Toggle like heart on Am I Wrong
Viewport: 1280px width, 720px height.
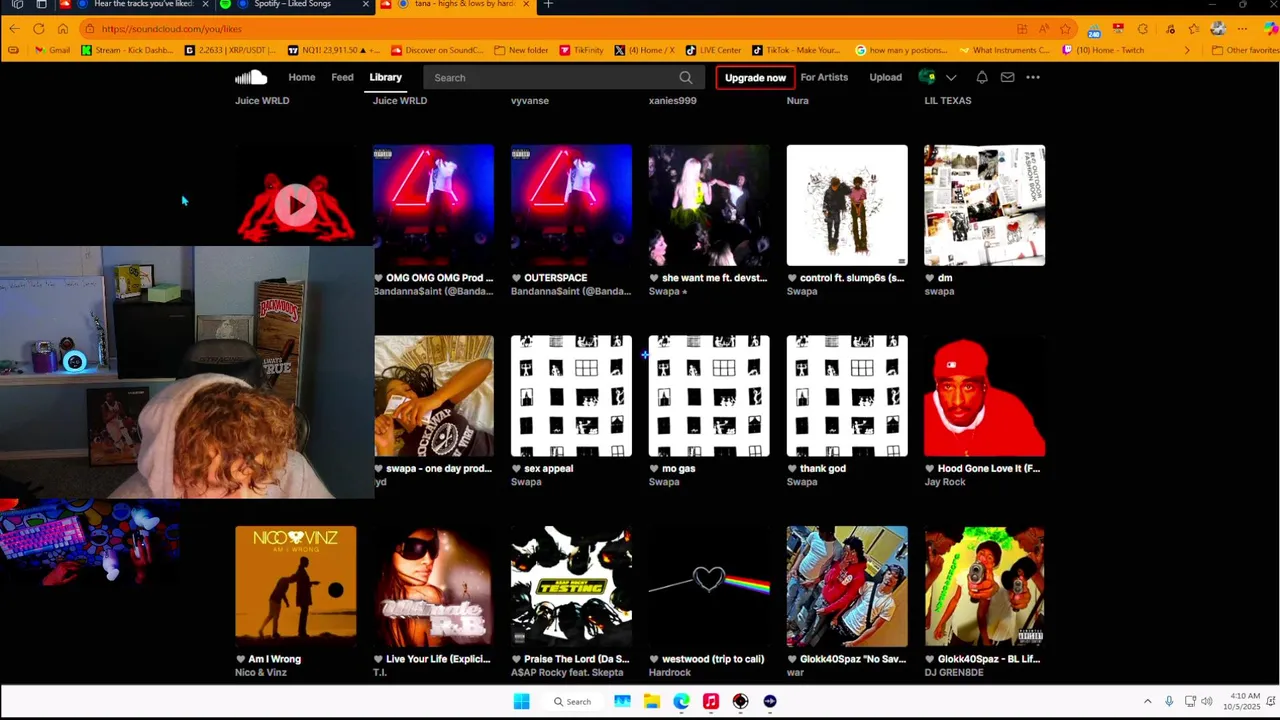(x=241, y=659)
